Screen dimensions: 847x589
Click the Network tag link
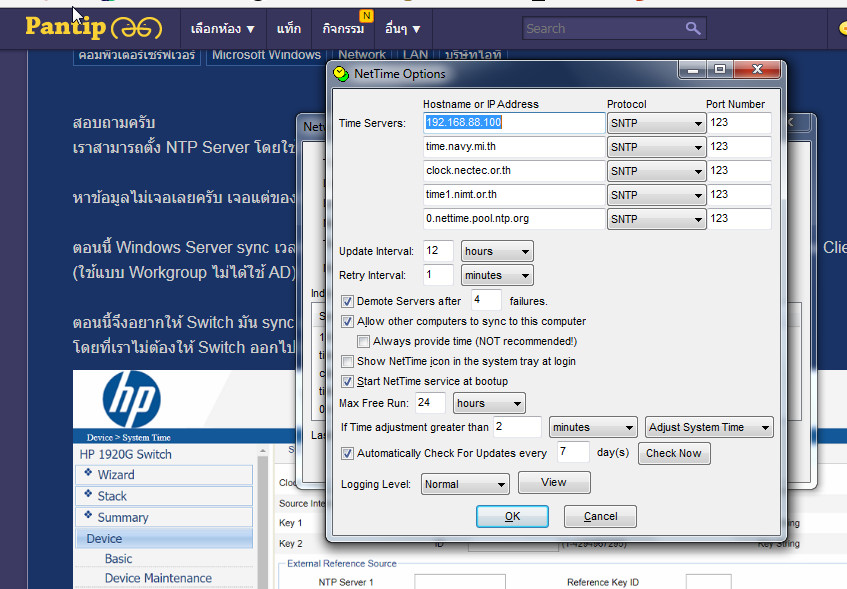tap(362, 55)
